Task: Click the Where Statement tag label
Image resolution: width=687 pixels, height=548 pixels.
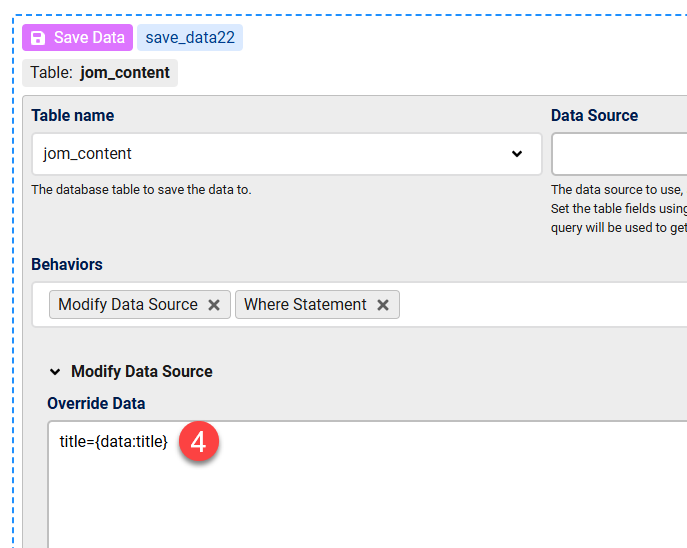Action: pos(305,305)
